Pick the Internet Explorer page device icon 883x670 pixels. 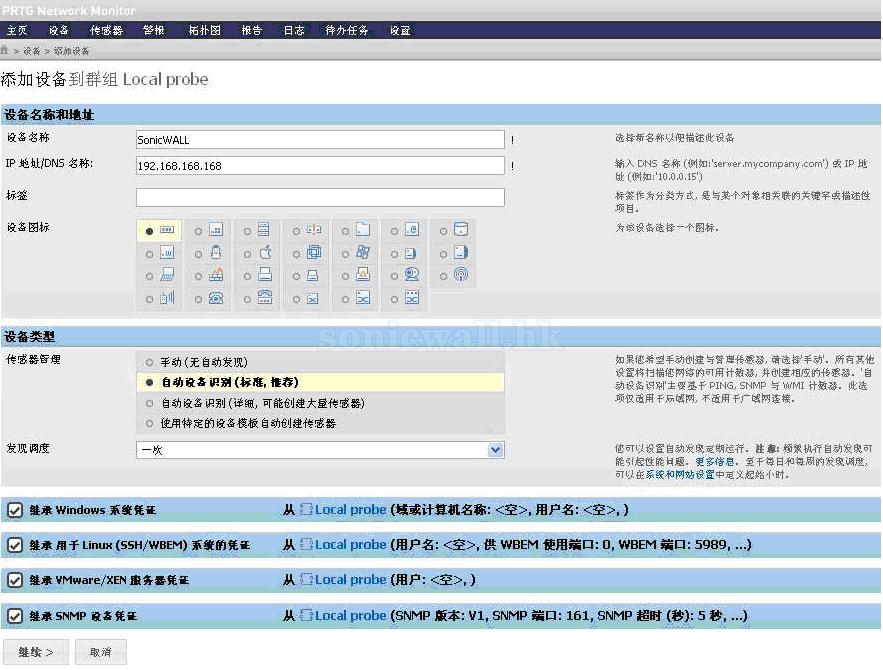412,230
